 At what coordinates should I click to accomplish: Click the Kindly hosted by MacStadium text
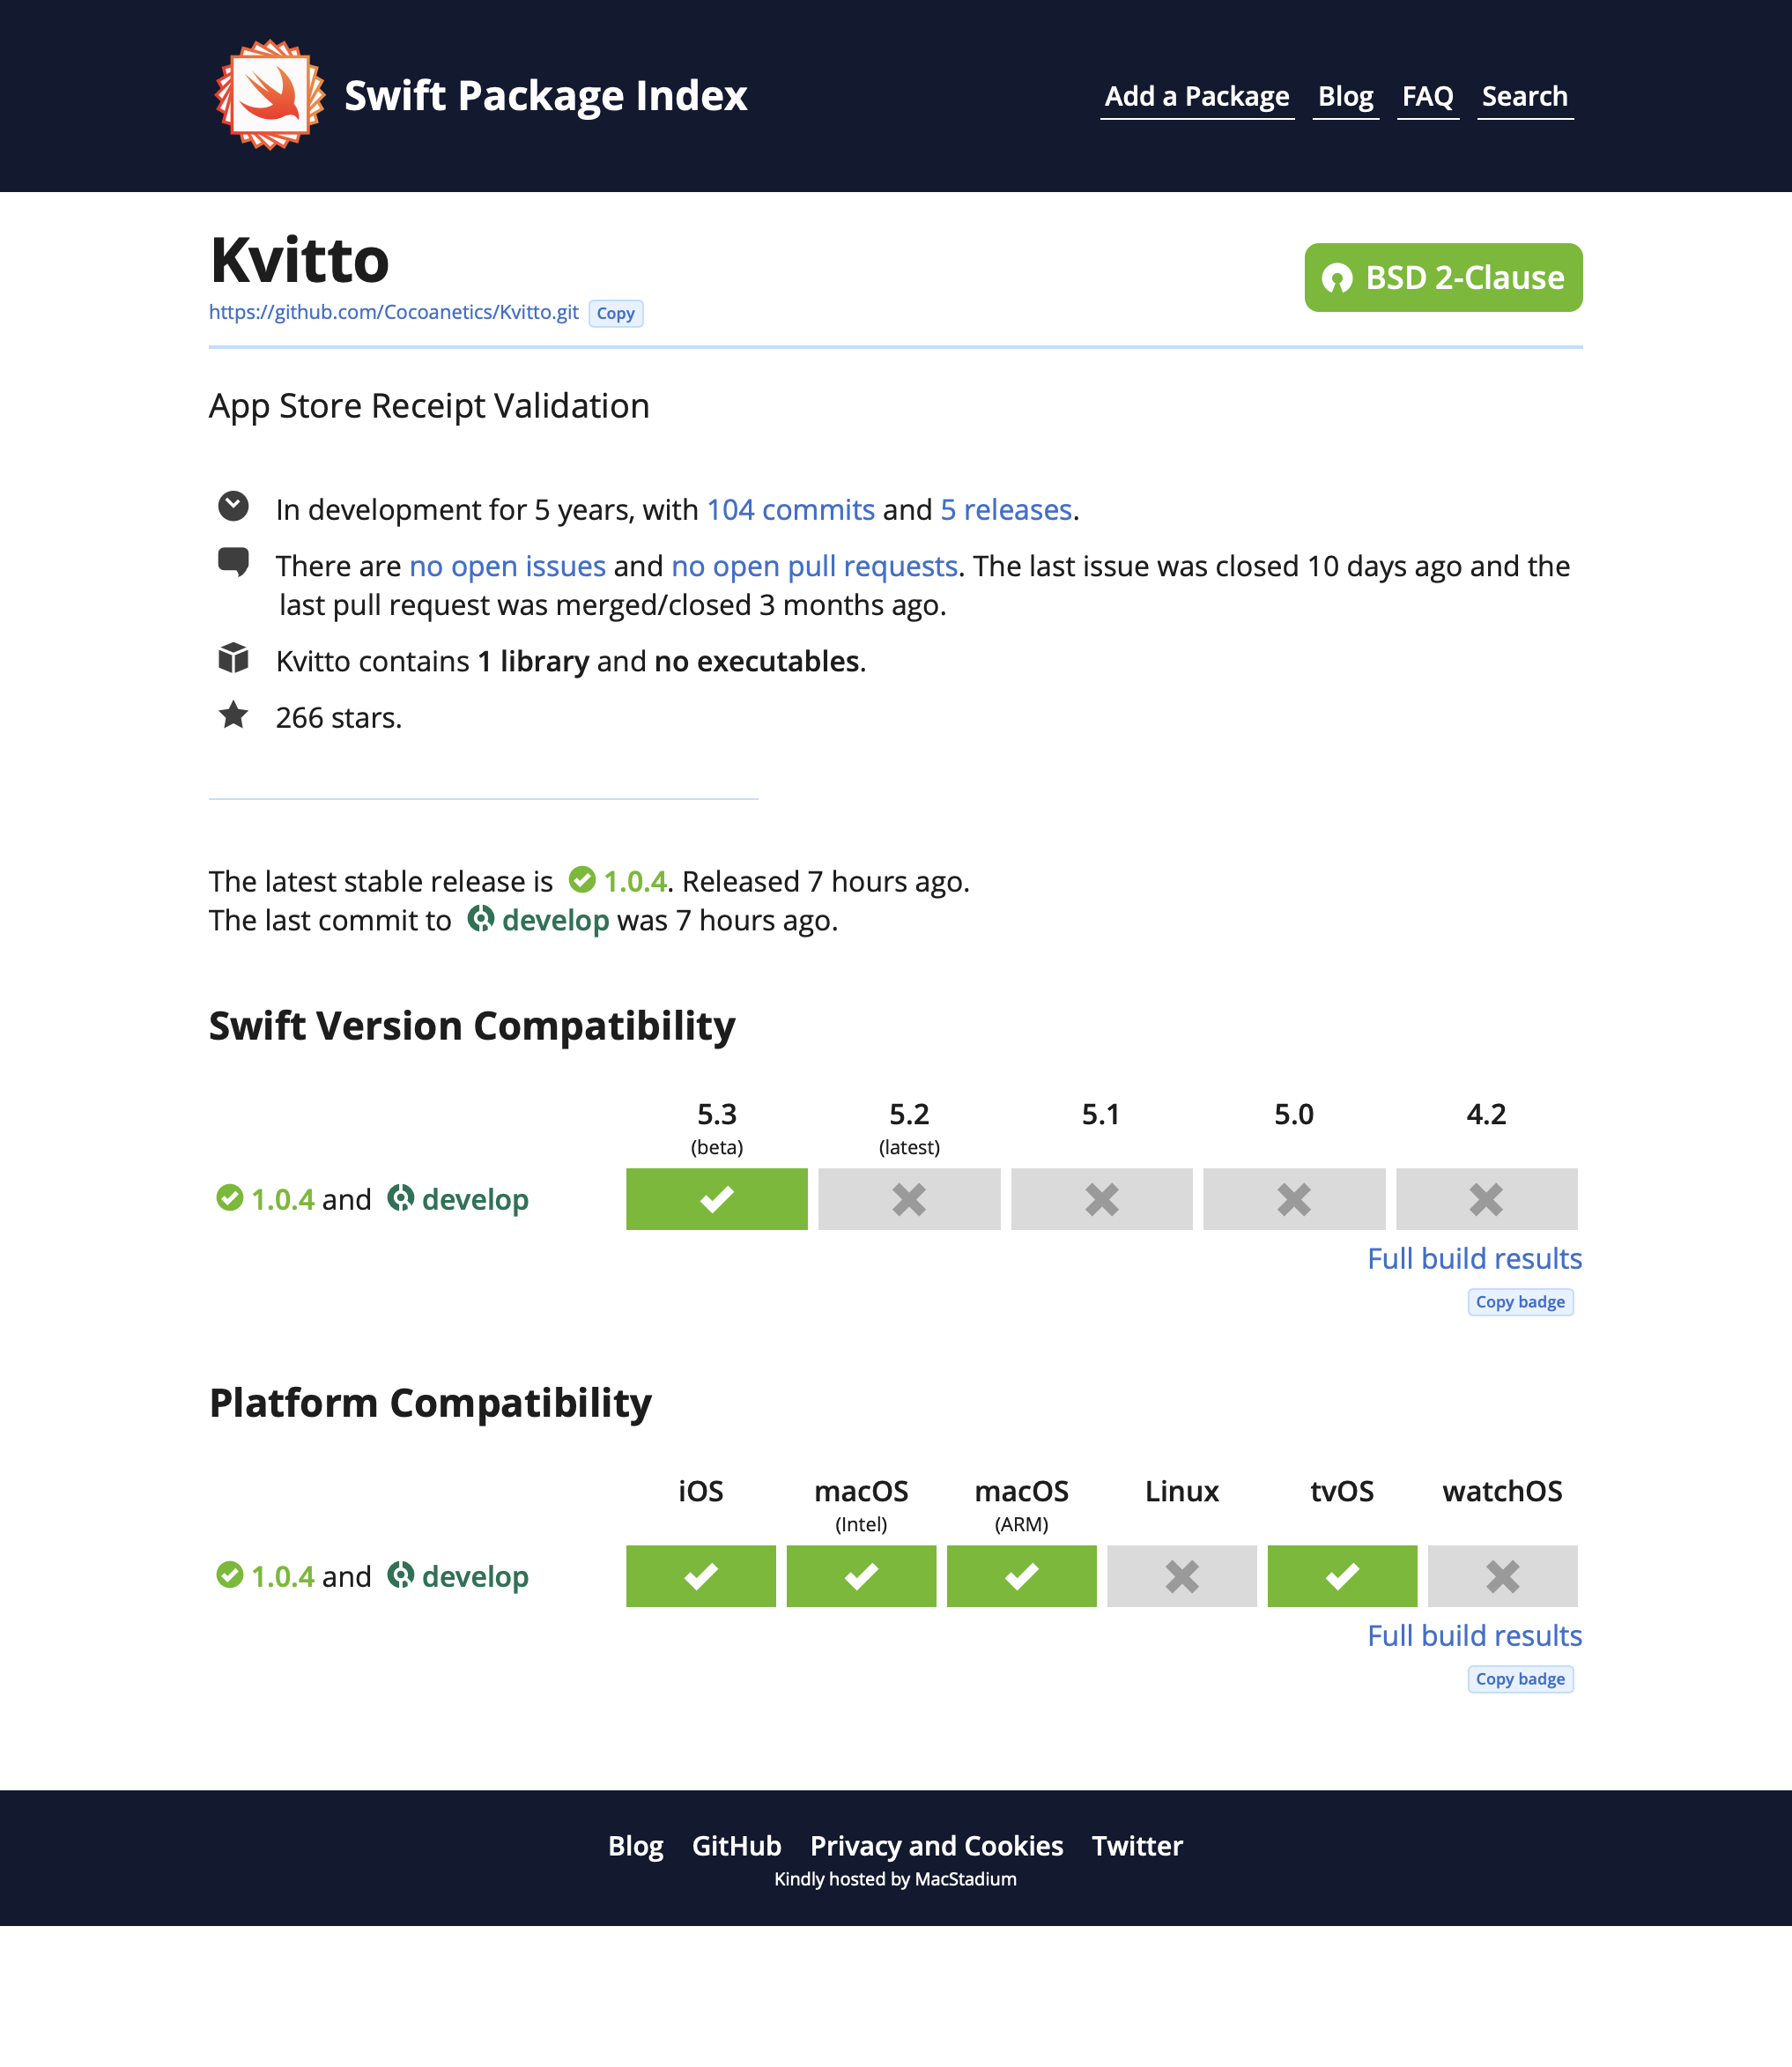tap(895, 1879)
